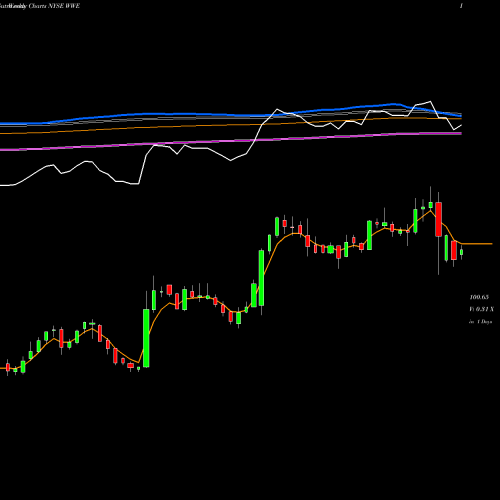Click the tall green candle at the chart's middle breakout
Image resolution: width=500 pixels, height=500 pixels.
click(x=261, y=278)
